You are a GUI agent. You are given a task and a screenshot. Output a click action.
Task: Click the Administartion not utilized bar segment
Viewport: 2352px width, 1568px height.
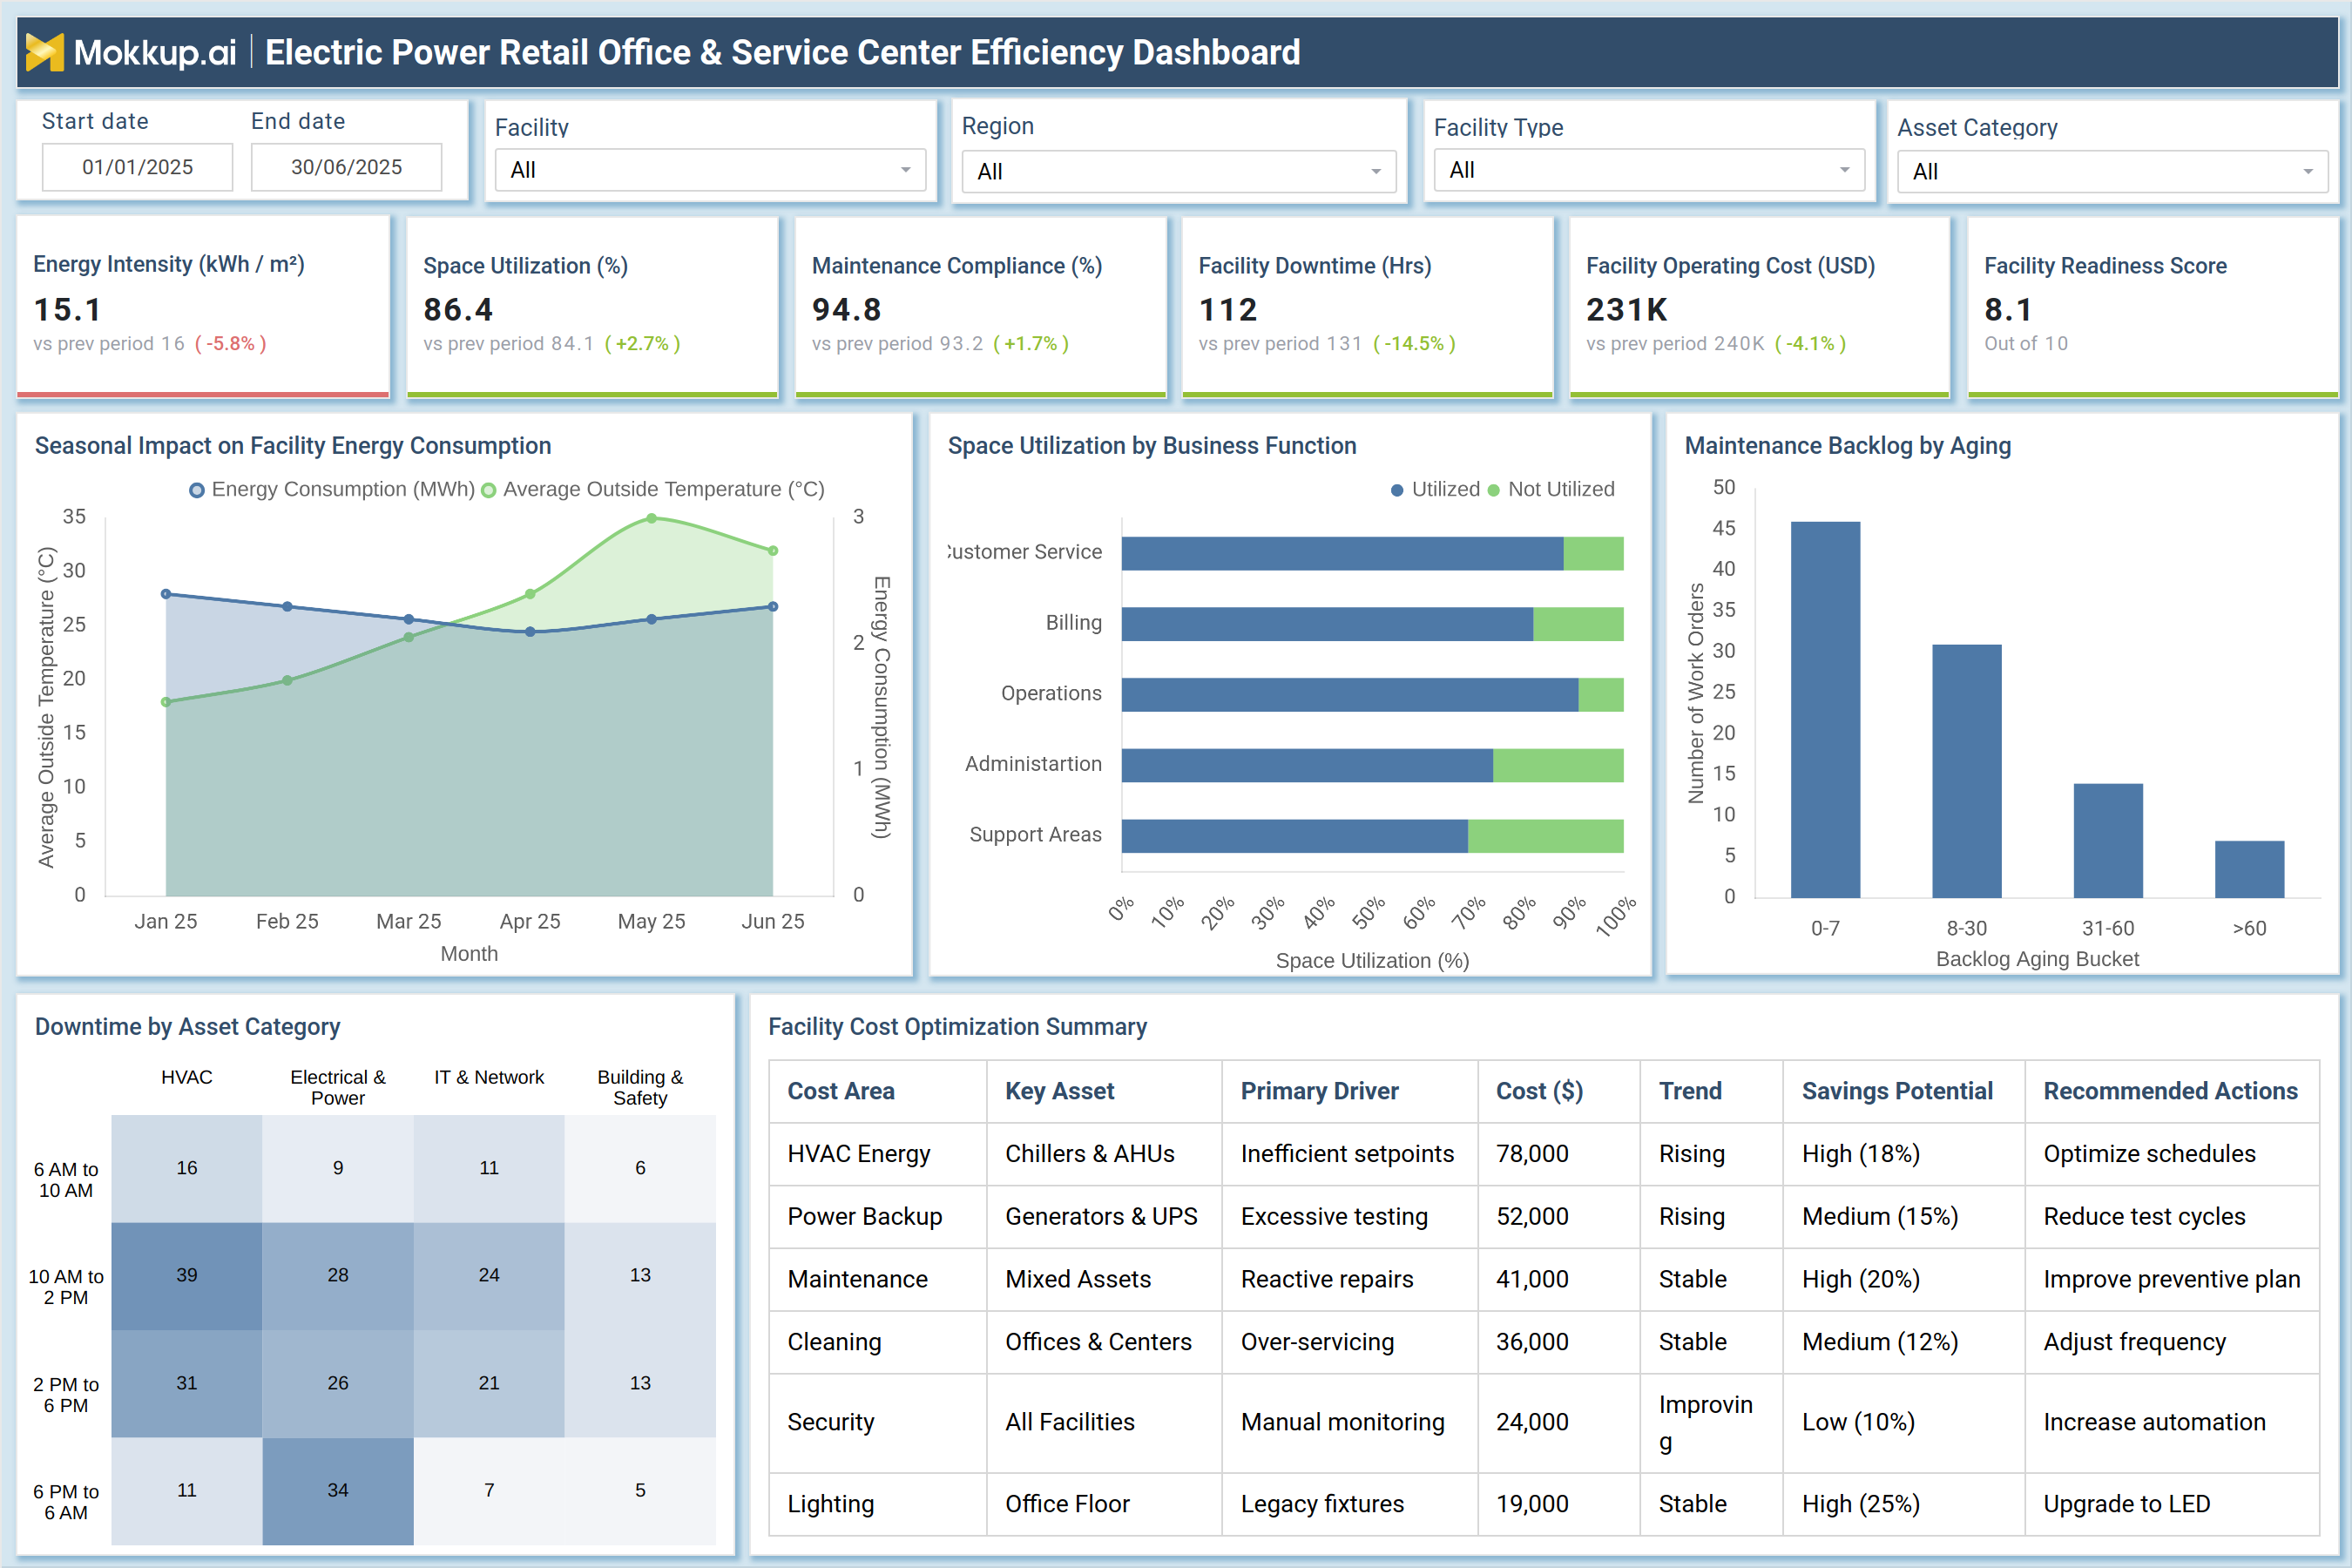(1558, 765)
